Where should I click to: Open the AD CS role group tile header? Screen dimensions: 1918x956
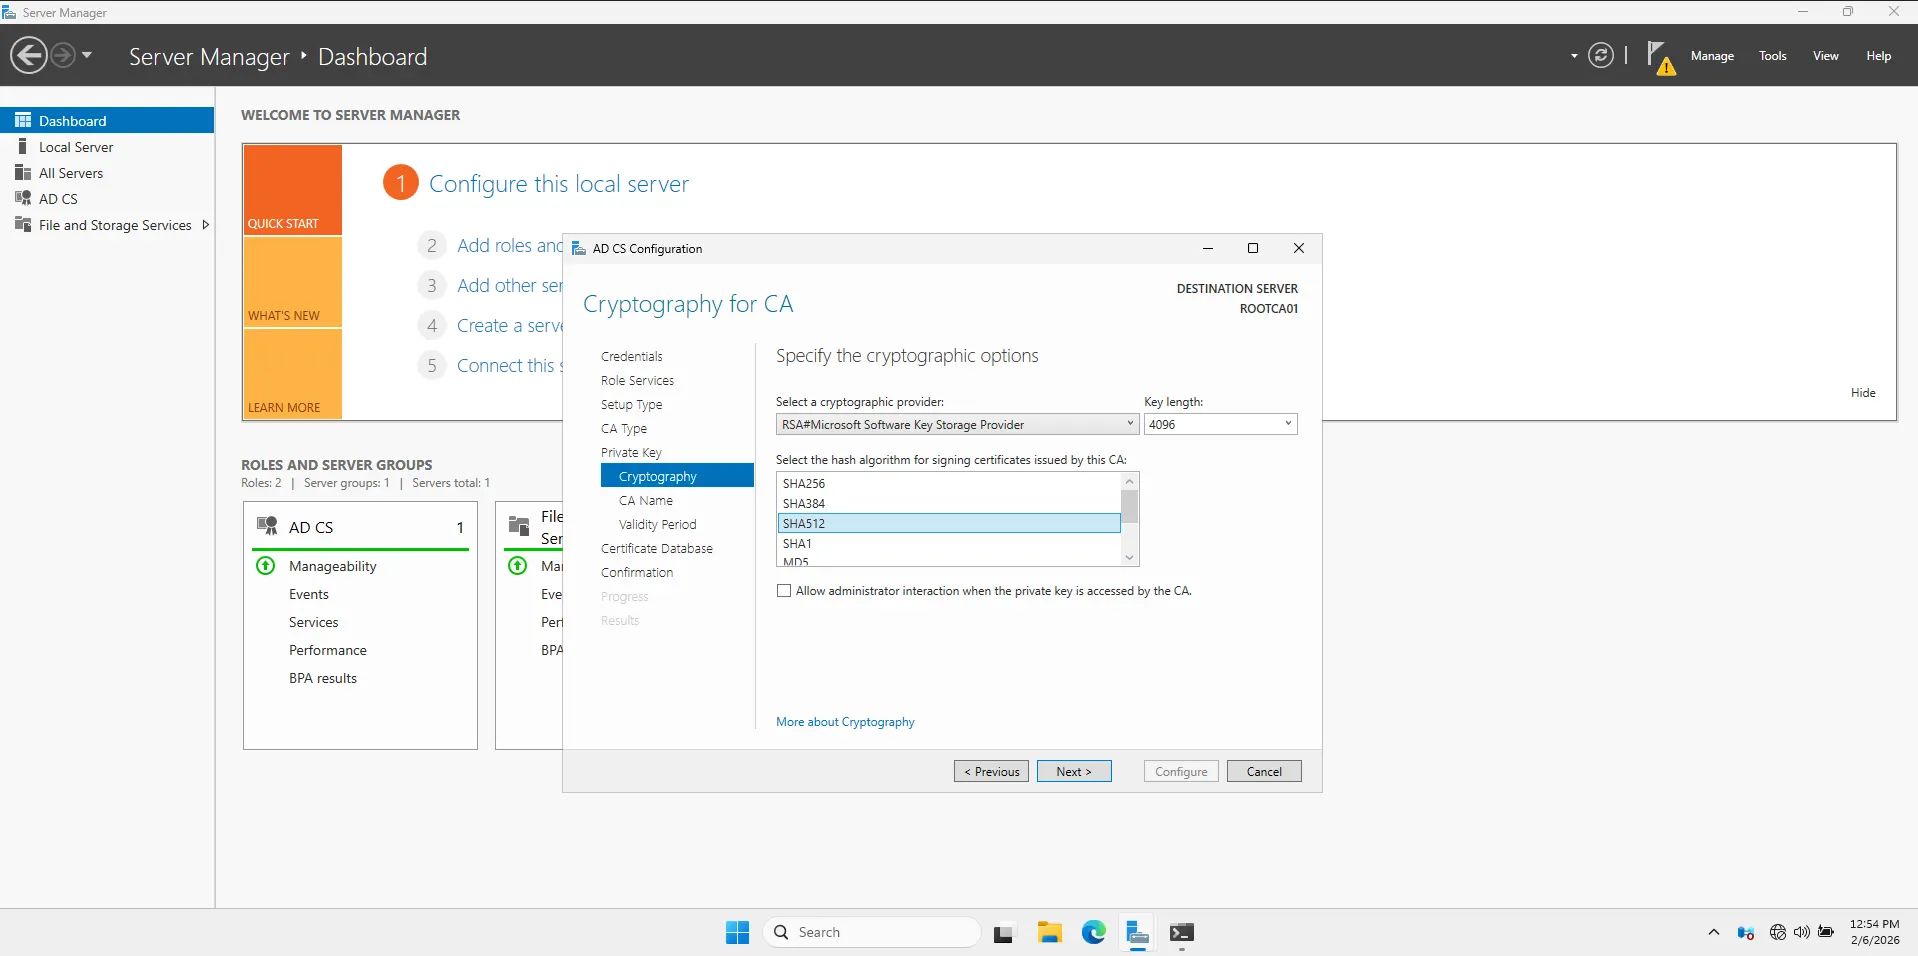point(360,527)
